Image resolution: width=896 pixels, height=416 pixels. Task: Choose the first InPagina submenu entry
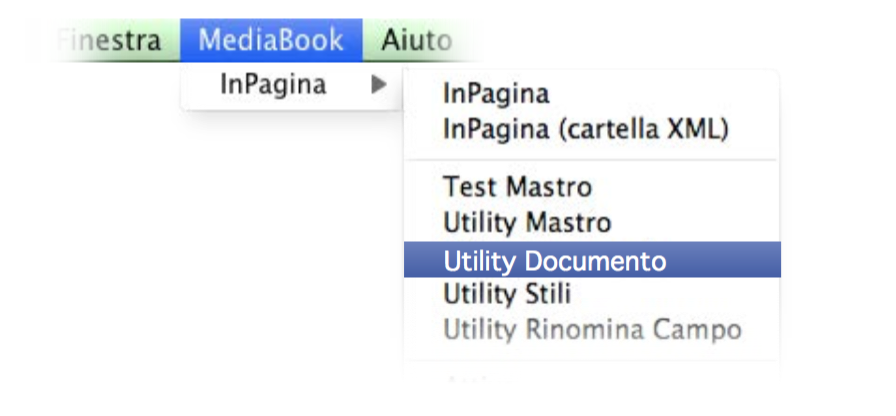(x=496, y=95)
